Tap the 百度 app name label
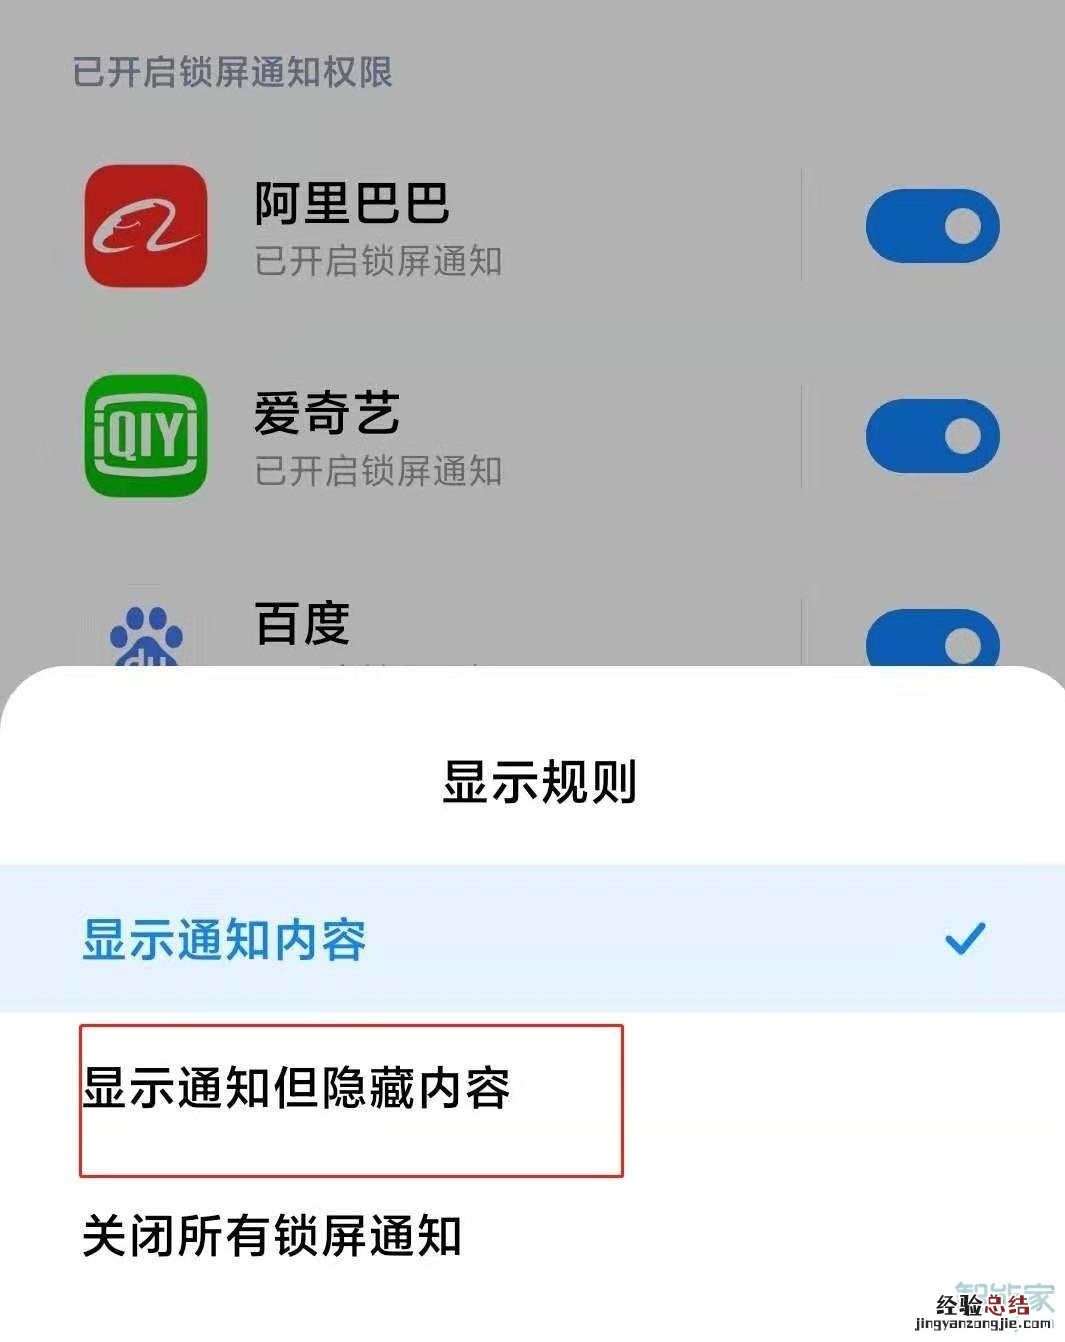1065x1342 pixels. coord(302,623)
